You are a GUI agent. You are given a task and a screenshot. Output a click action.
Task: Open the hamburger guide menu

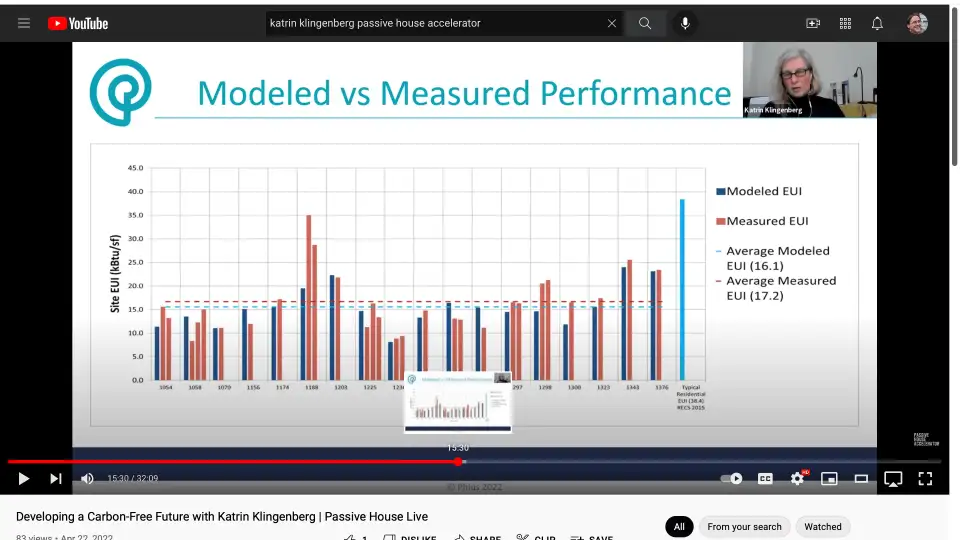coord(24,23)
